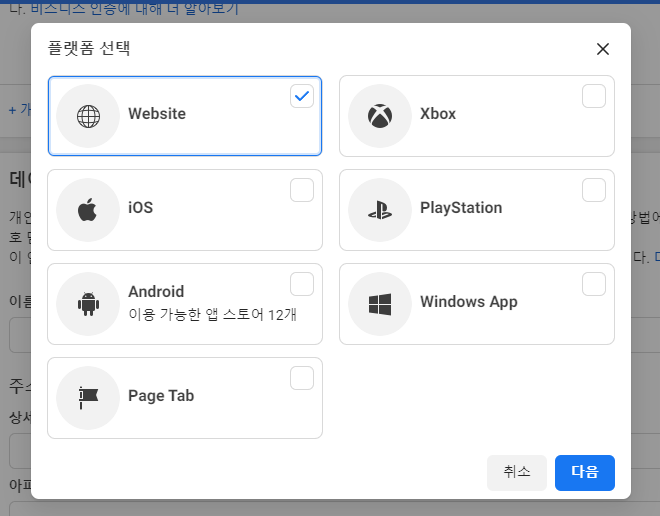This screenshot has width=660, height=516.
Task: Click the 플랫폼 선택 dialog title
Action: click(x=88, y=48)
